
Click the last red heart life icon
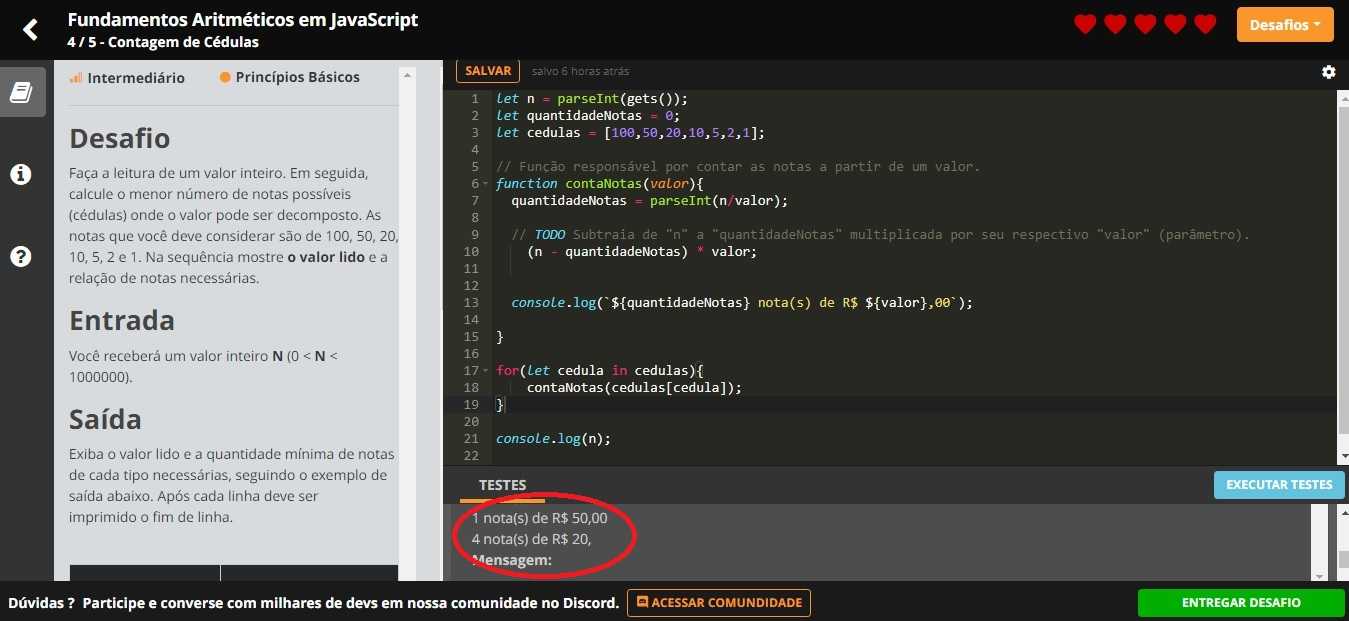[x=1204, y=23]
